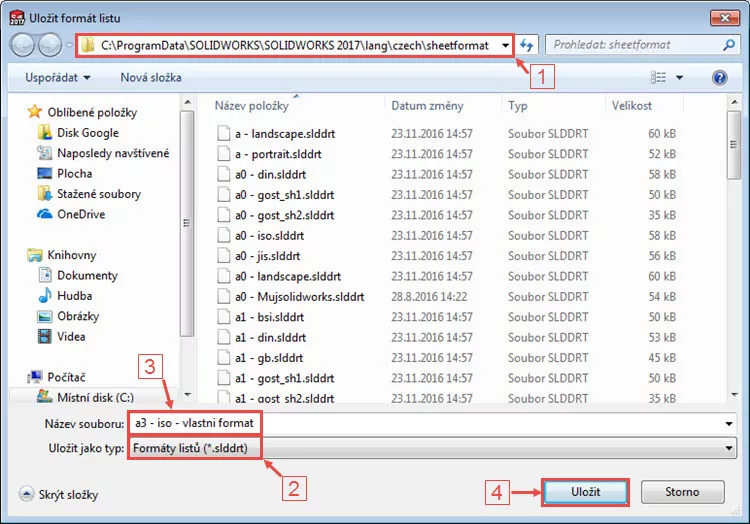This screenshot has width=750, height=524.
Task: Click the SolidWorks icon in title bar
Action: 17,17
